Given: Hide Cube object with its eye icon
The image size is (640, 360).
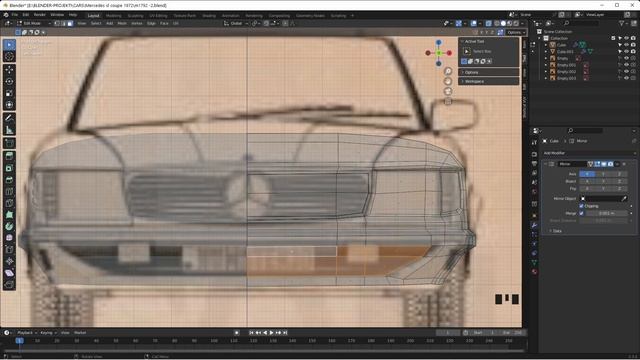Looking at the screenshot, I should pos(627,45).
